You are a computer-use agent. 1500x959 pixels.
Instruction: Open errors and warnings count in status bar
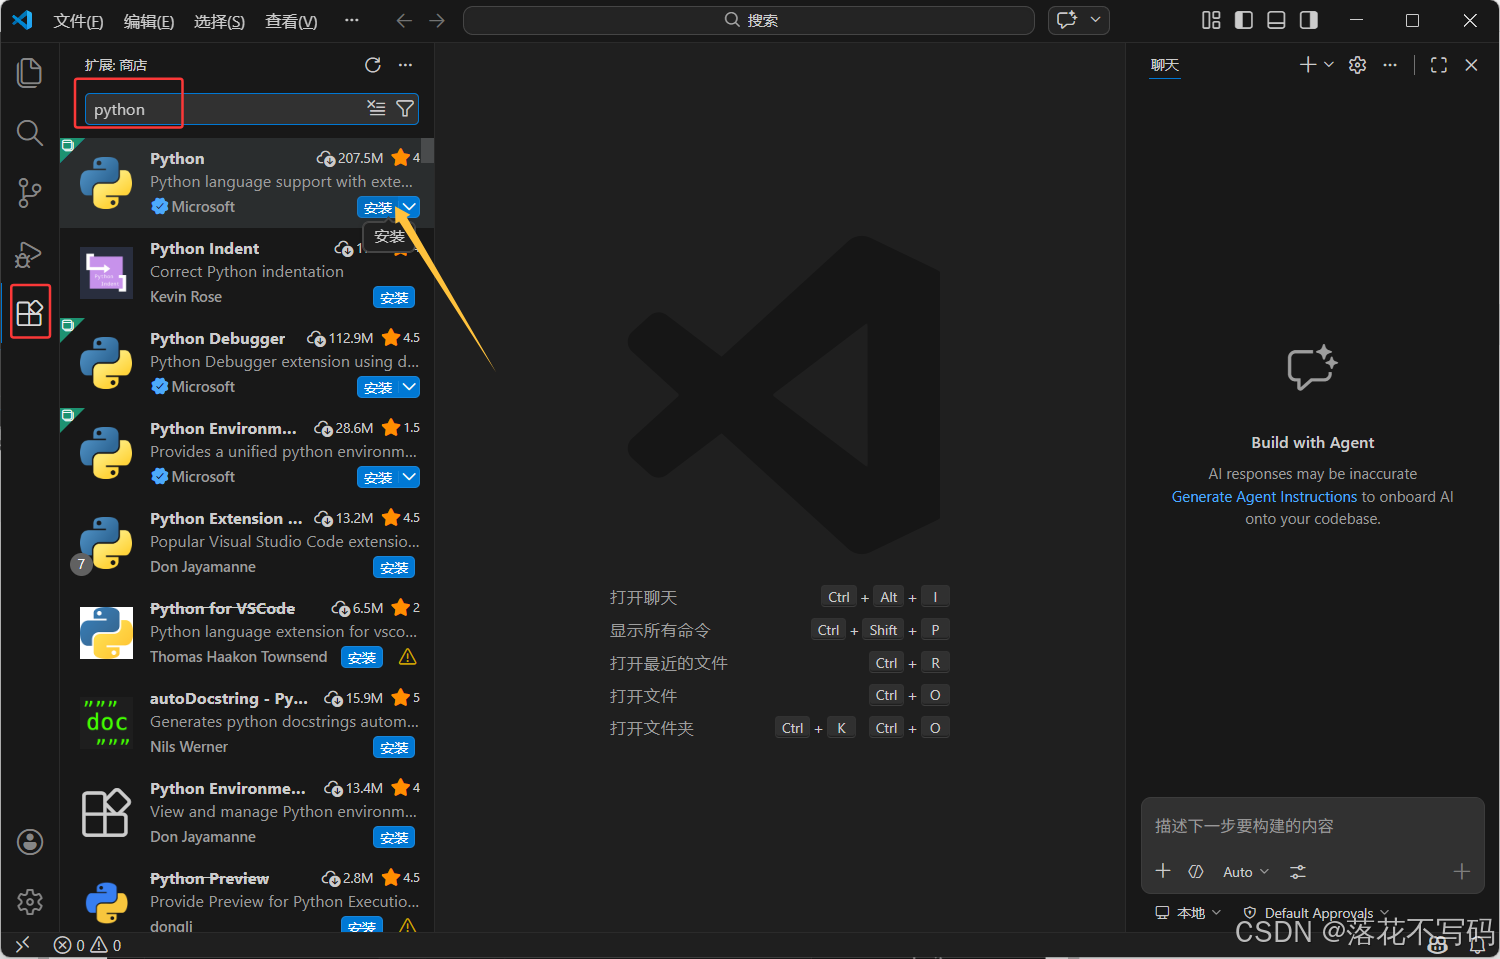pos(87,945)
